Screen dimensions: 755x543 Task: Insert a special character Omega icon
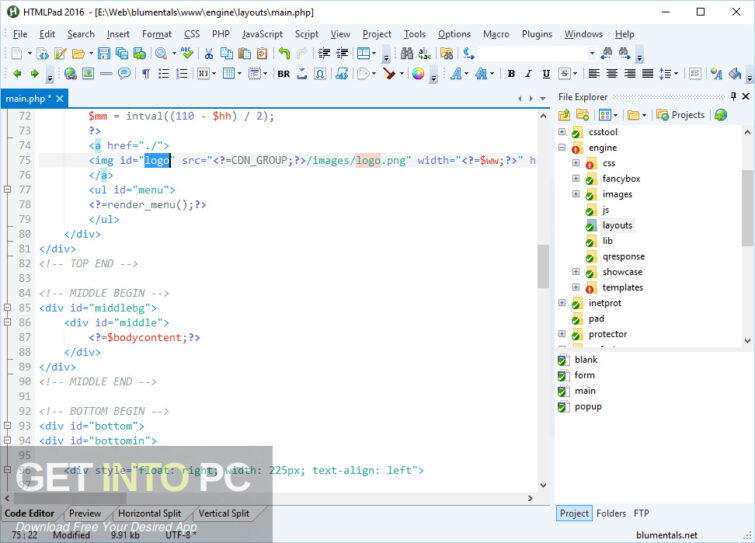[x=320, y=74]
